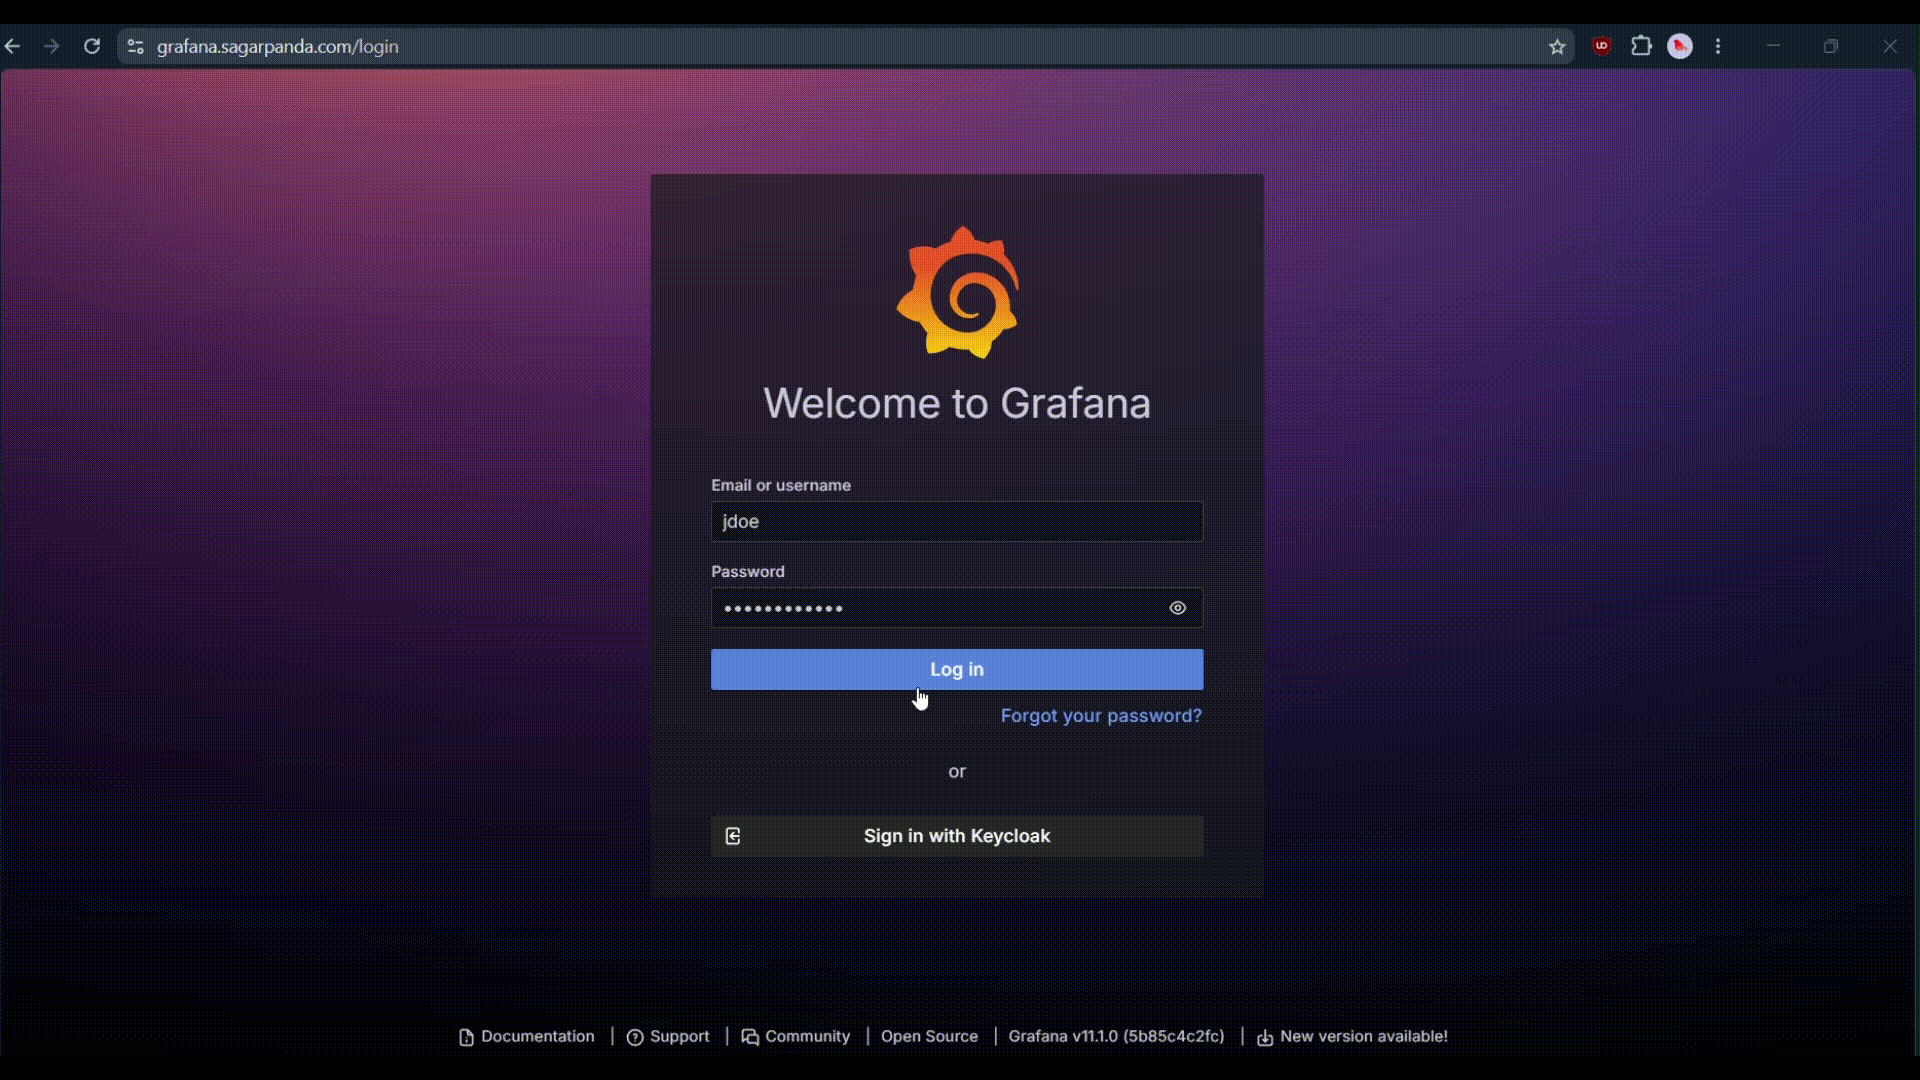The width and height of the screenshot is (1920, 1080).
Task: Open the uBlock Origin extension icon
Action: [1602, 45]
